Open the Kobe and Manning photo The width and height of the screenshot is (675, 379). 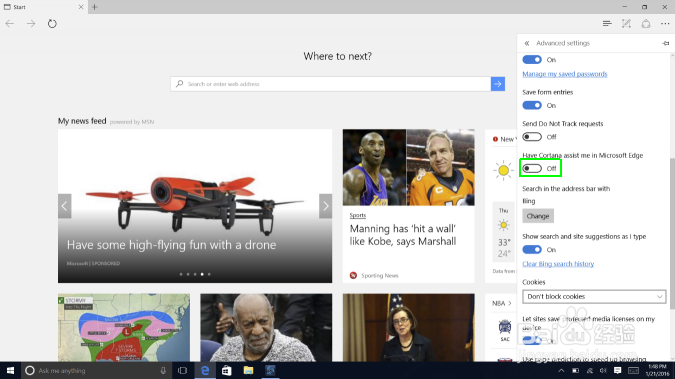point(409,167)
